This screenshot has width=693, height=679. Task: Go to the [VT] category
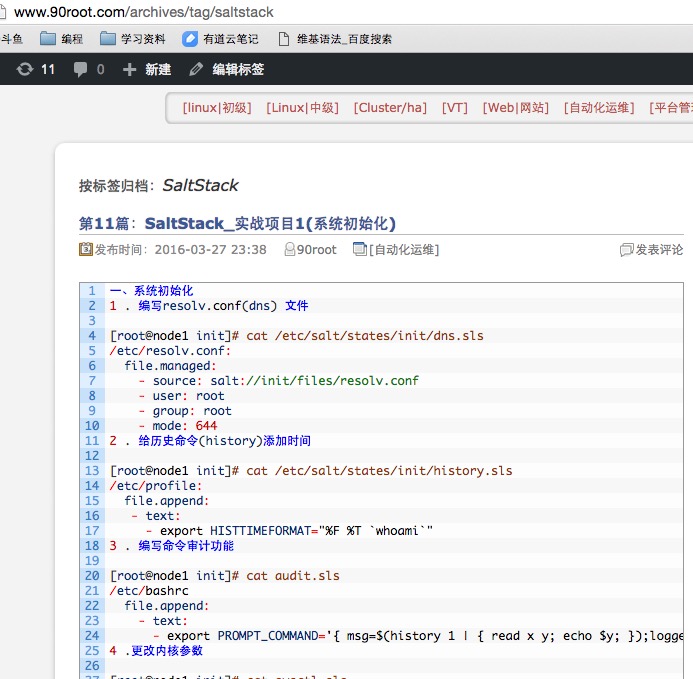pyautogui.click(x=455, y=108)
